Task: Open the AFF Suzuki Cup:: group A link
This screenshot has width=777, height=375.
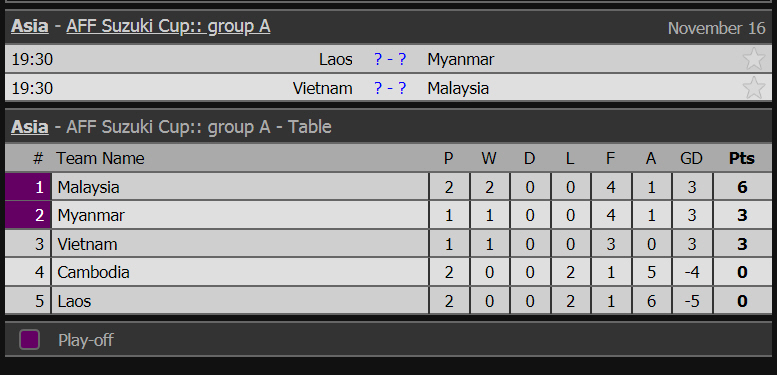Action: pos(168,26)
